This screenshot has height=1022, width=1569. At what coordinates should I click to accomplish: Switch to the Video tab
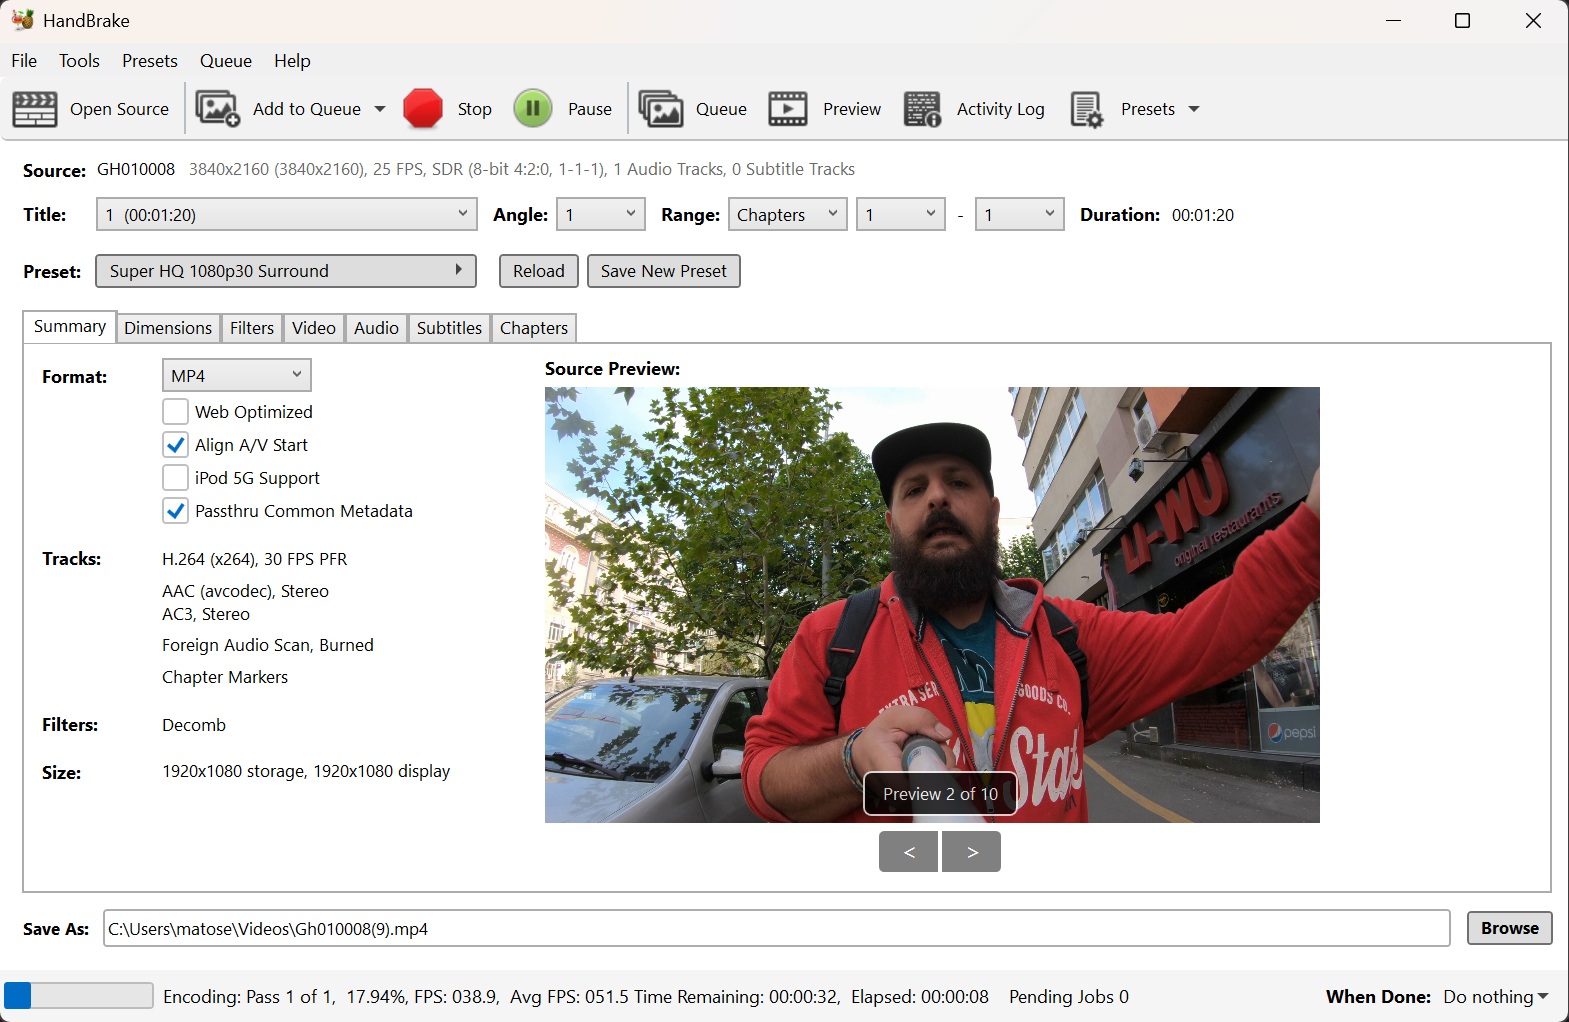pyautogui.click(x=313, y=328)
